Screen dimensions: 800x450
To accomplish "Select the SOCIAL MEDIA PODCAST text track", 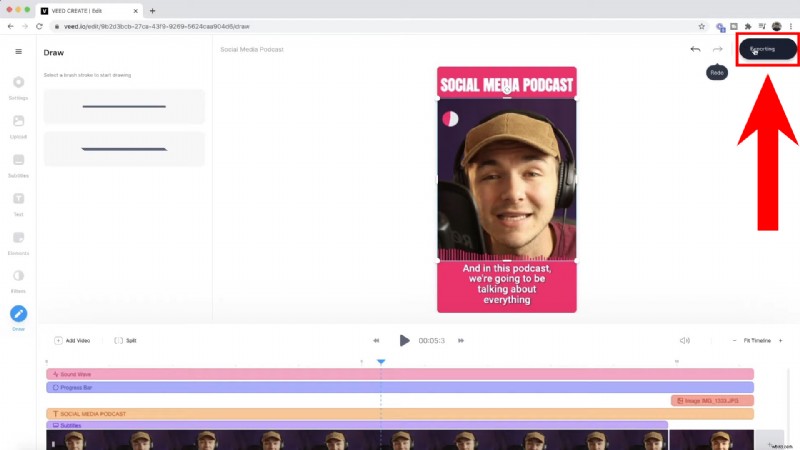I will click(400, 414).
